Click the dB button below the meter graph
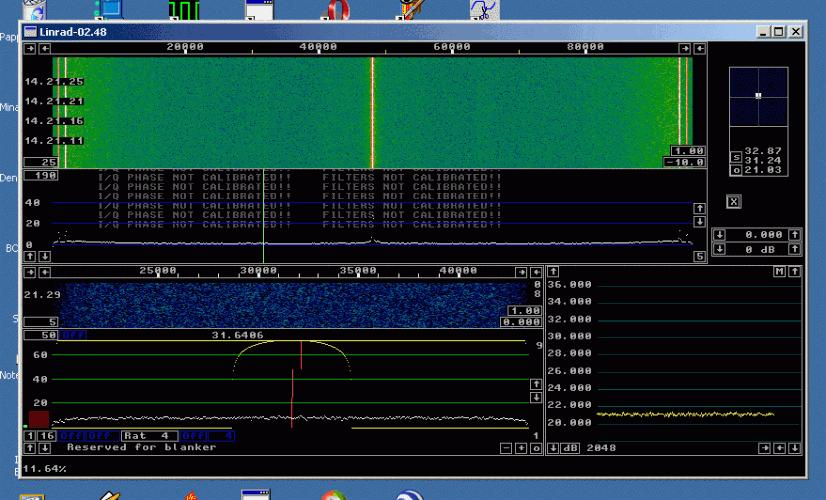 tap(572, 448)
